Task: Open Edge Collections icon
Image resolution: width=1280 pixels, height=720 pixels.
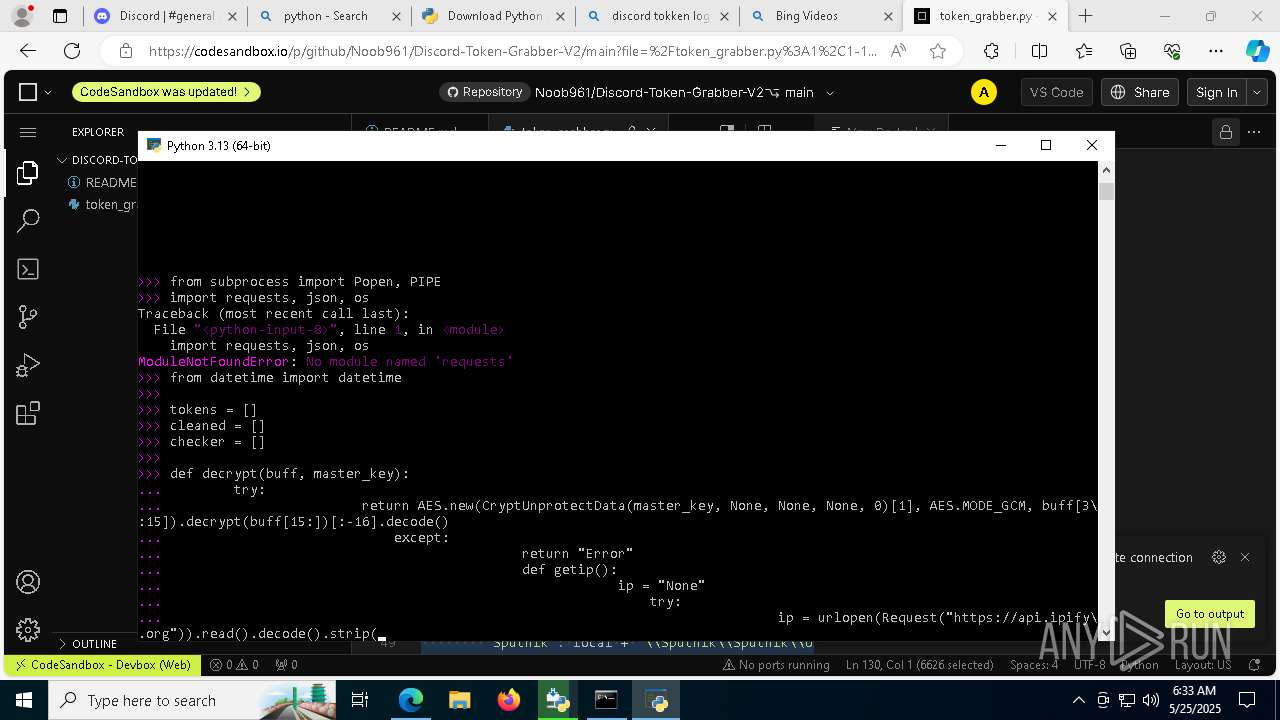Action: click(x=1128, y=51)
